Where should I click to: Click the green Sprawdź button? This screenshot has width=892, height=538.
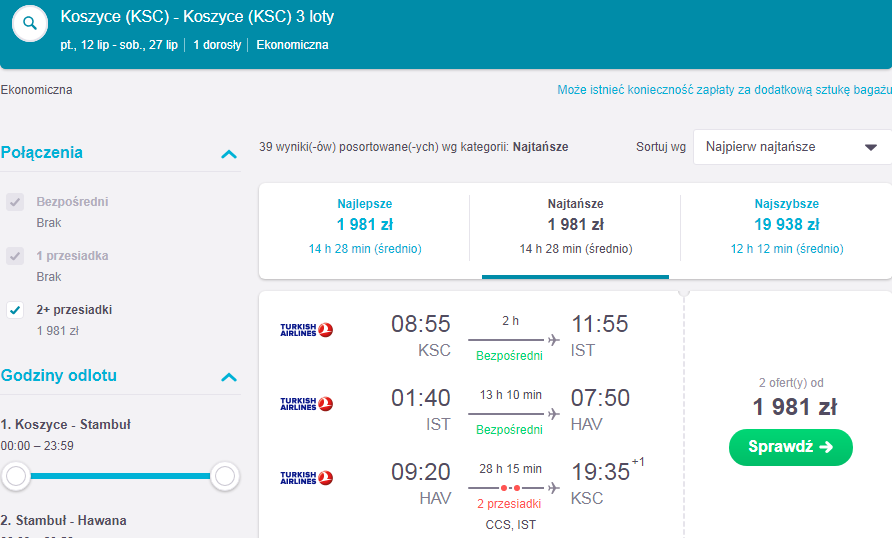tap(791, 447)
